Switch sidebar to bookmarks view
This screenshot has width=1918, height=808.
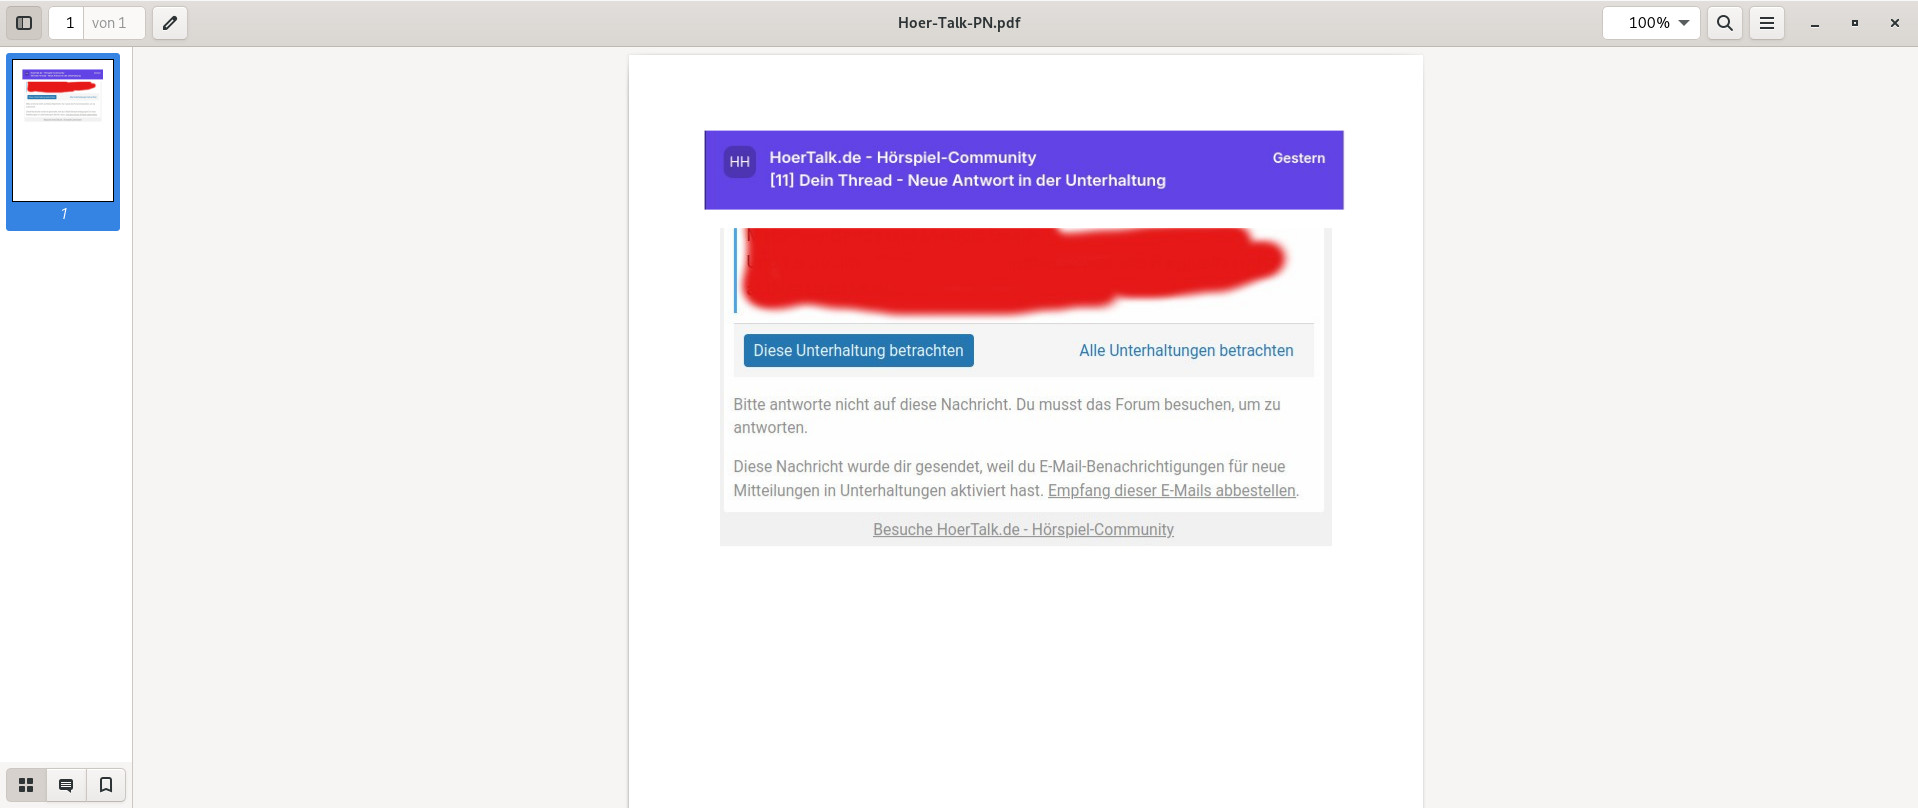pyautogui.click(x=106, y=785)
